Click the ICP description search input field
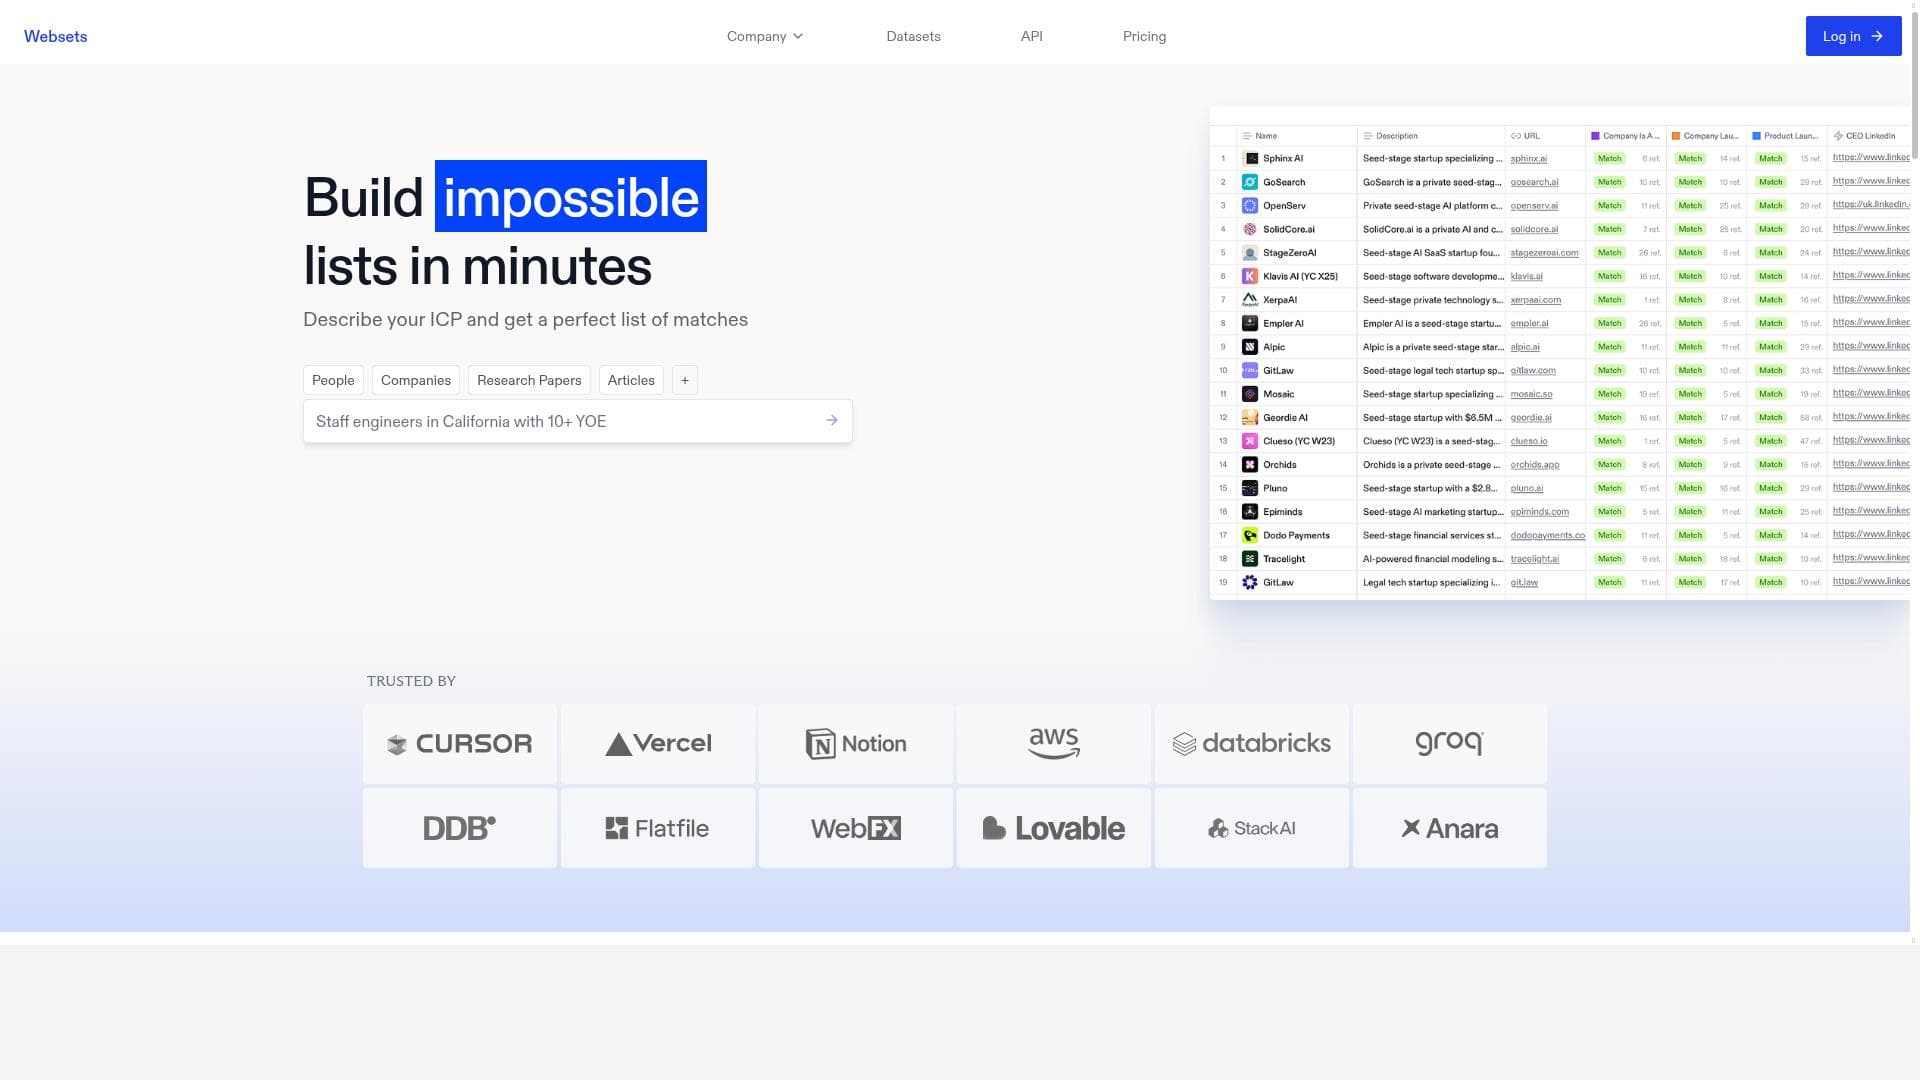 (560, 420)
